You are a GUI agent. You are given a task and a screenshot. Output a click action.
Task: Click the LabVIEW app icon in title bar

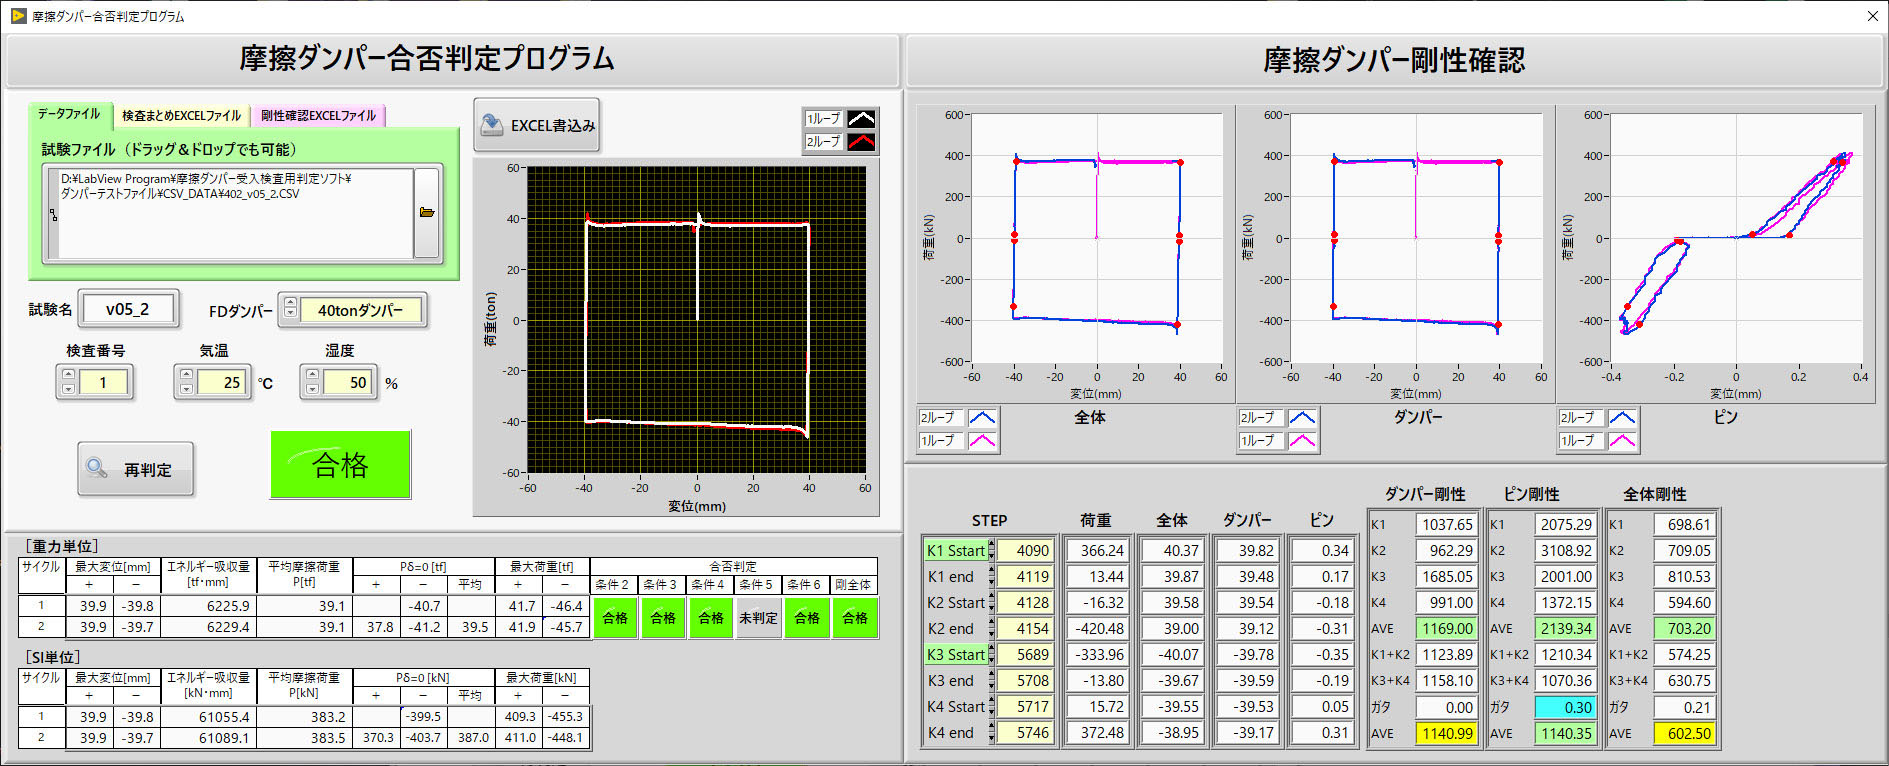[x=18, y=16]
